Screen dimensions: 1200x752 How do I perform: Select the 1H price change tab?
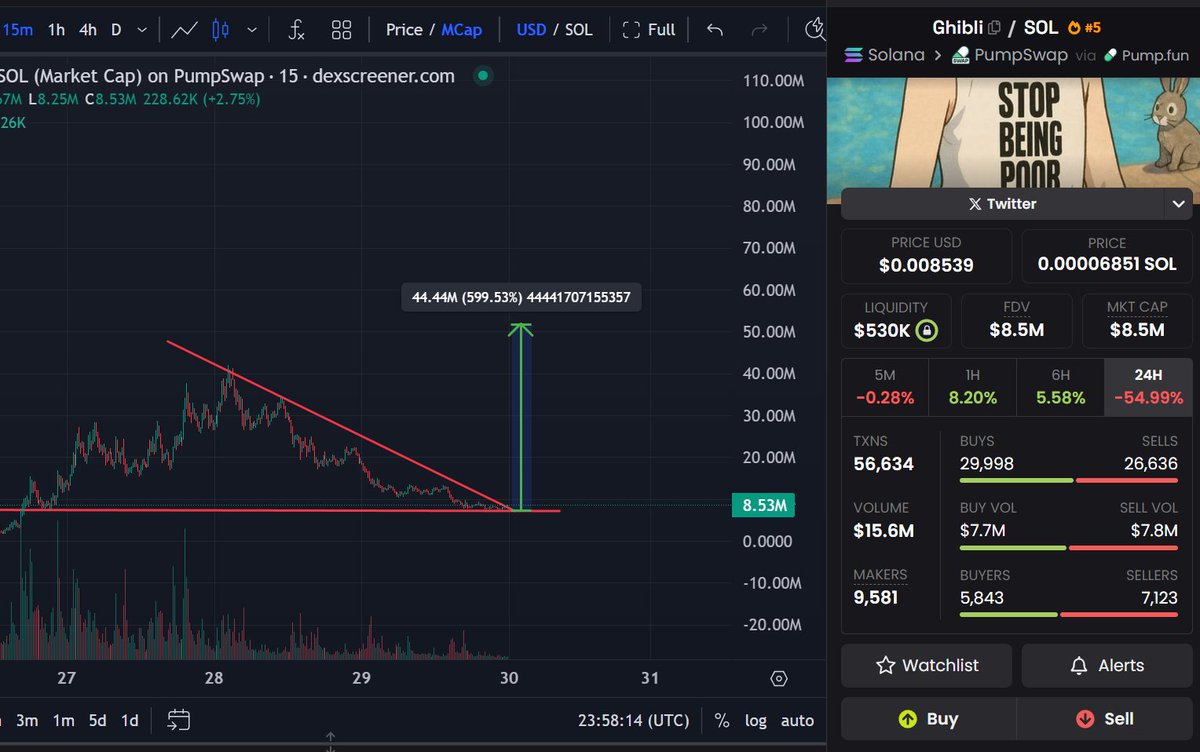point(972,387)
